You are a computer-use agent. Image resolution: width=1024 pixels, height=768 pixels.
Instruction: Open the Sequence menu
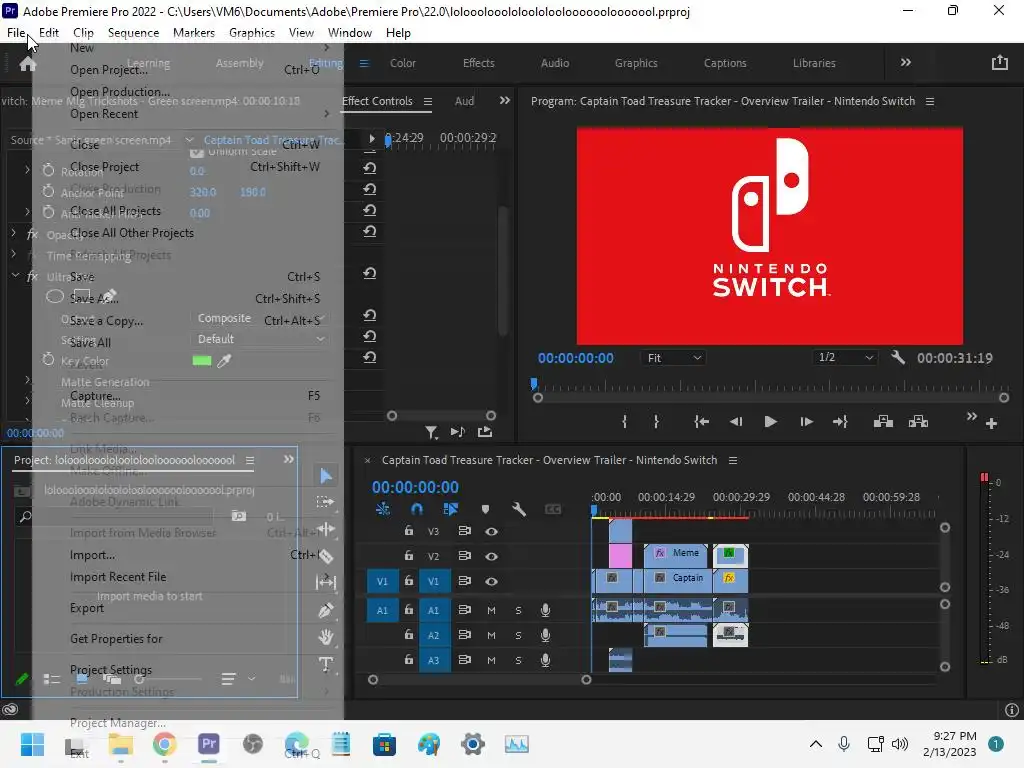point(133,33)
